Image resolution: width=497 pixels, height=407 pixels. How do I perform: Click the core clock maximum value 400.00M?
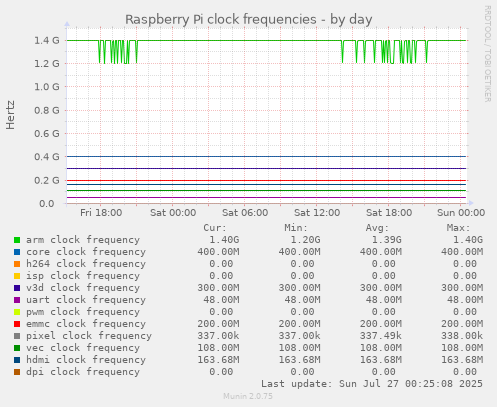[462, 252]
